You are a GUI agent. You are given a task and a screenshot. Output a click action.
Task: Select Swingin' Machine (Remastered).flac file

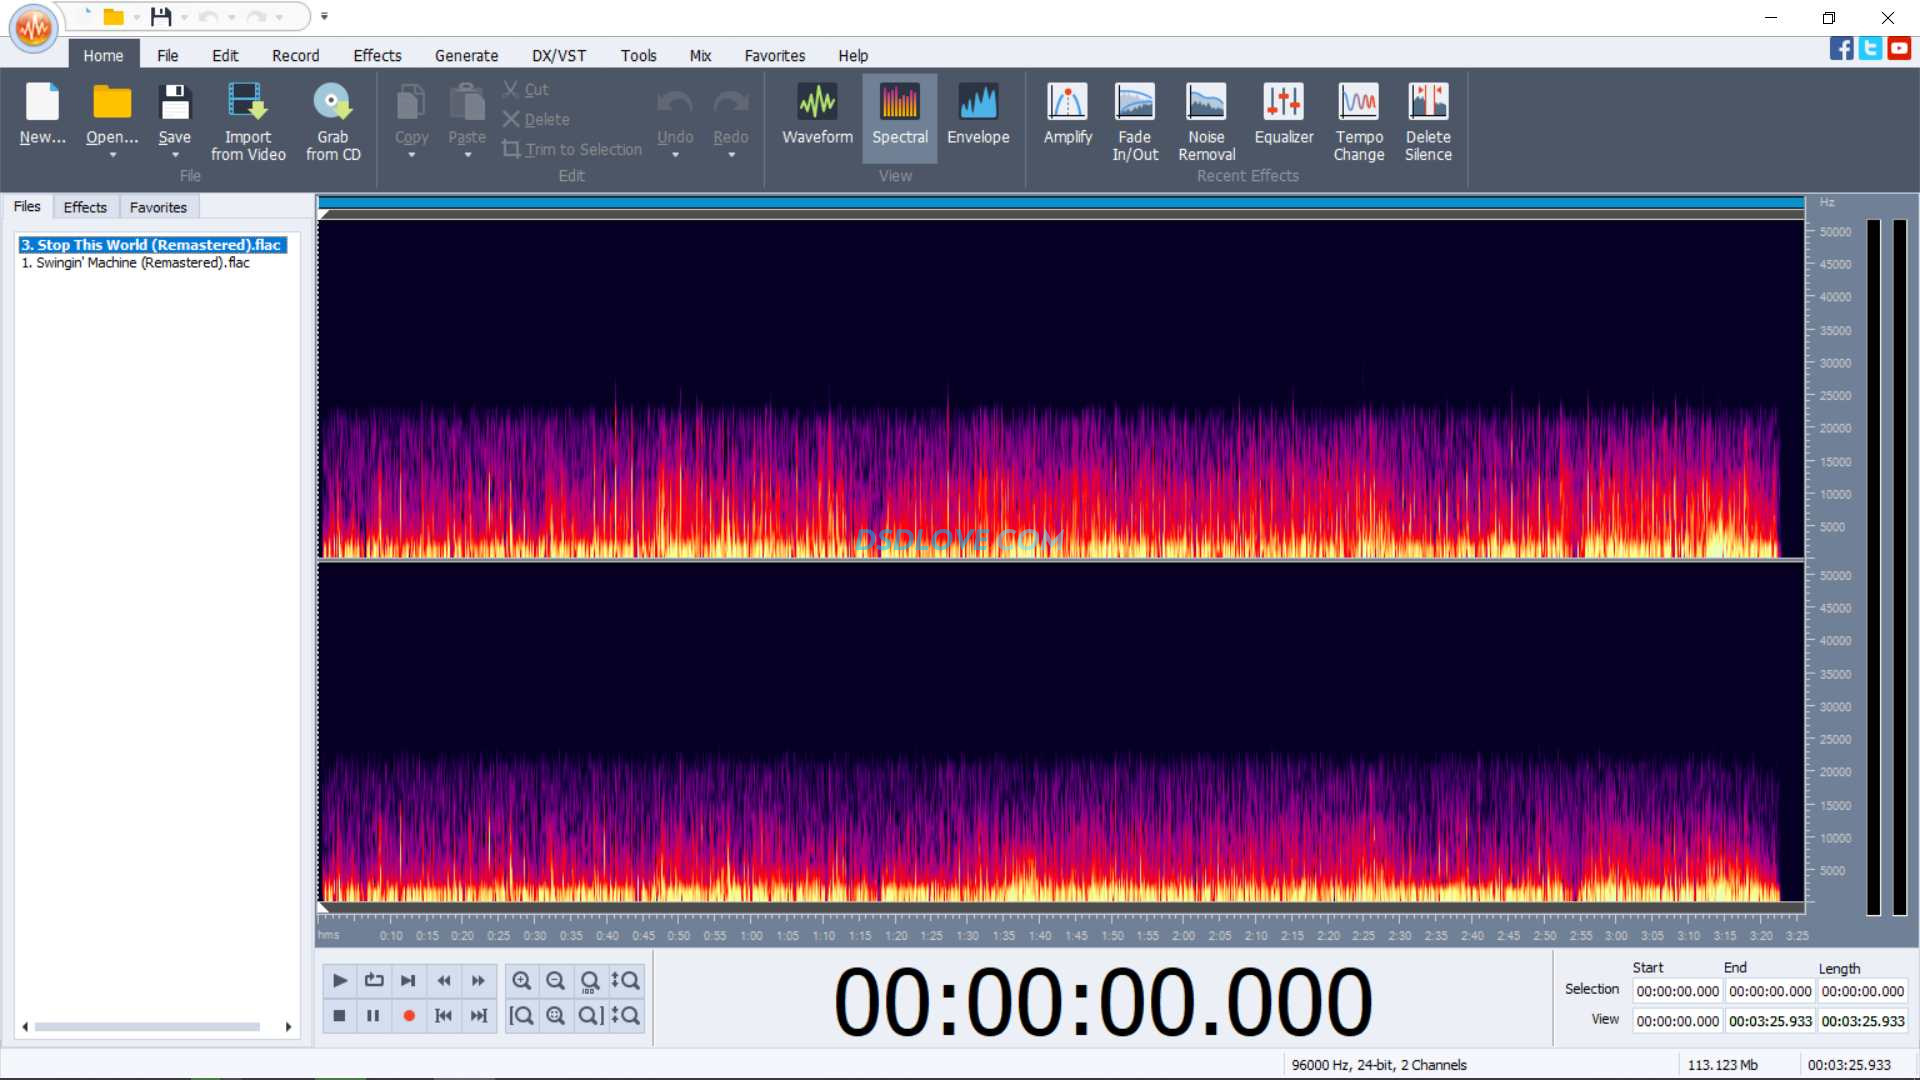tap(135, 263)
